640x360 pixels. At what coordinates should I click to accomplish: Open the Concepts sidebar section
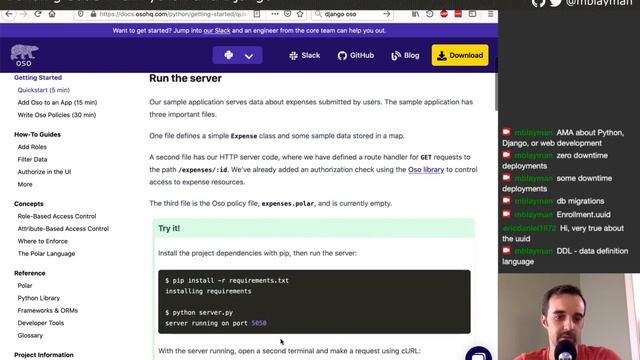29,204
